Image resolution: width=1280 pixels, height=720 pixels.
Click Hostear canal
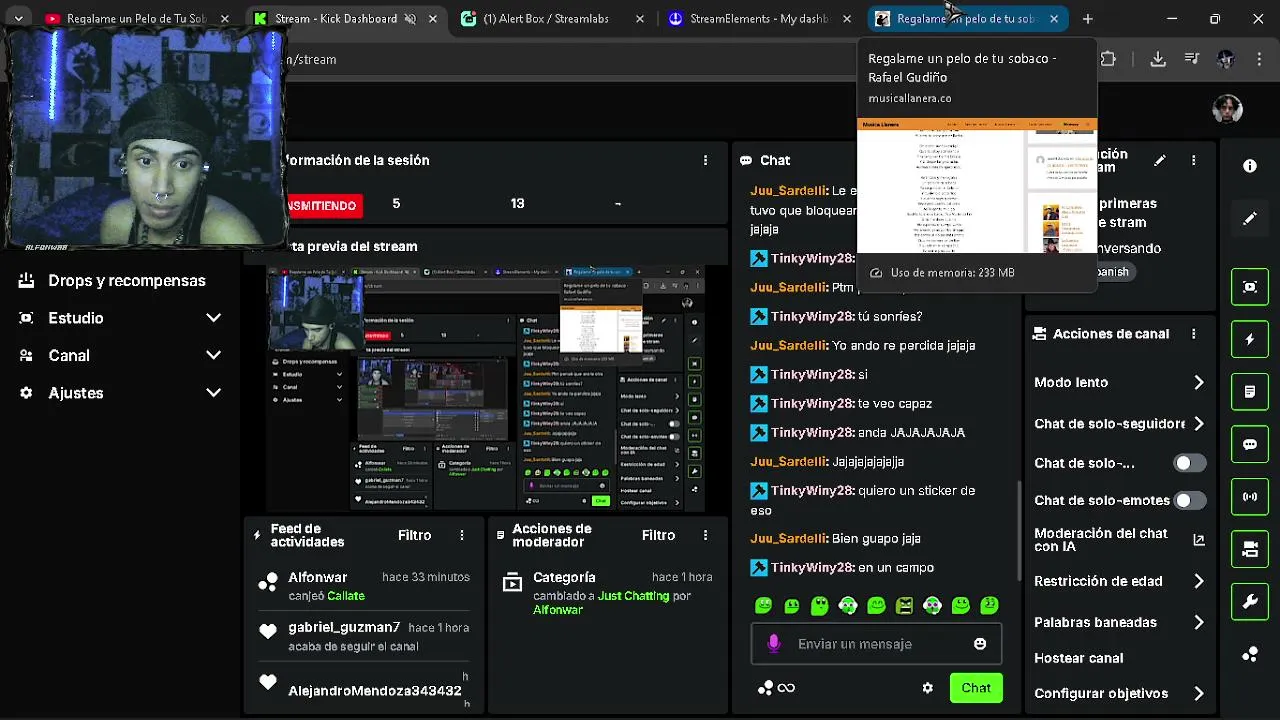[1079, 658]
